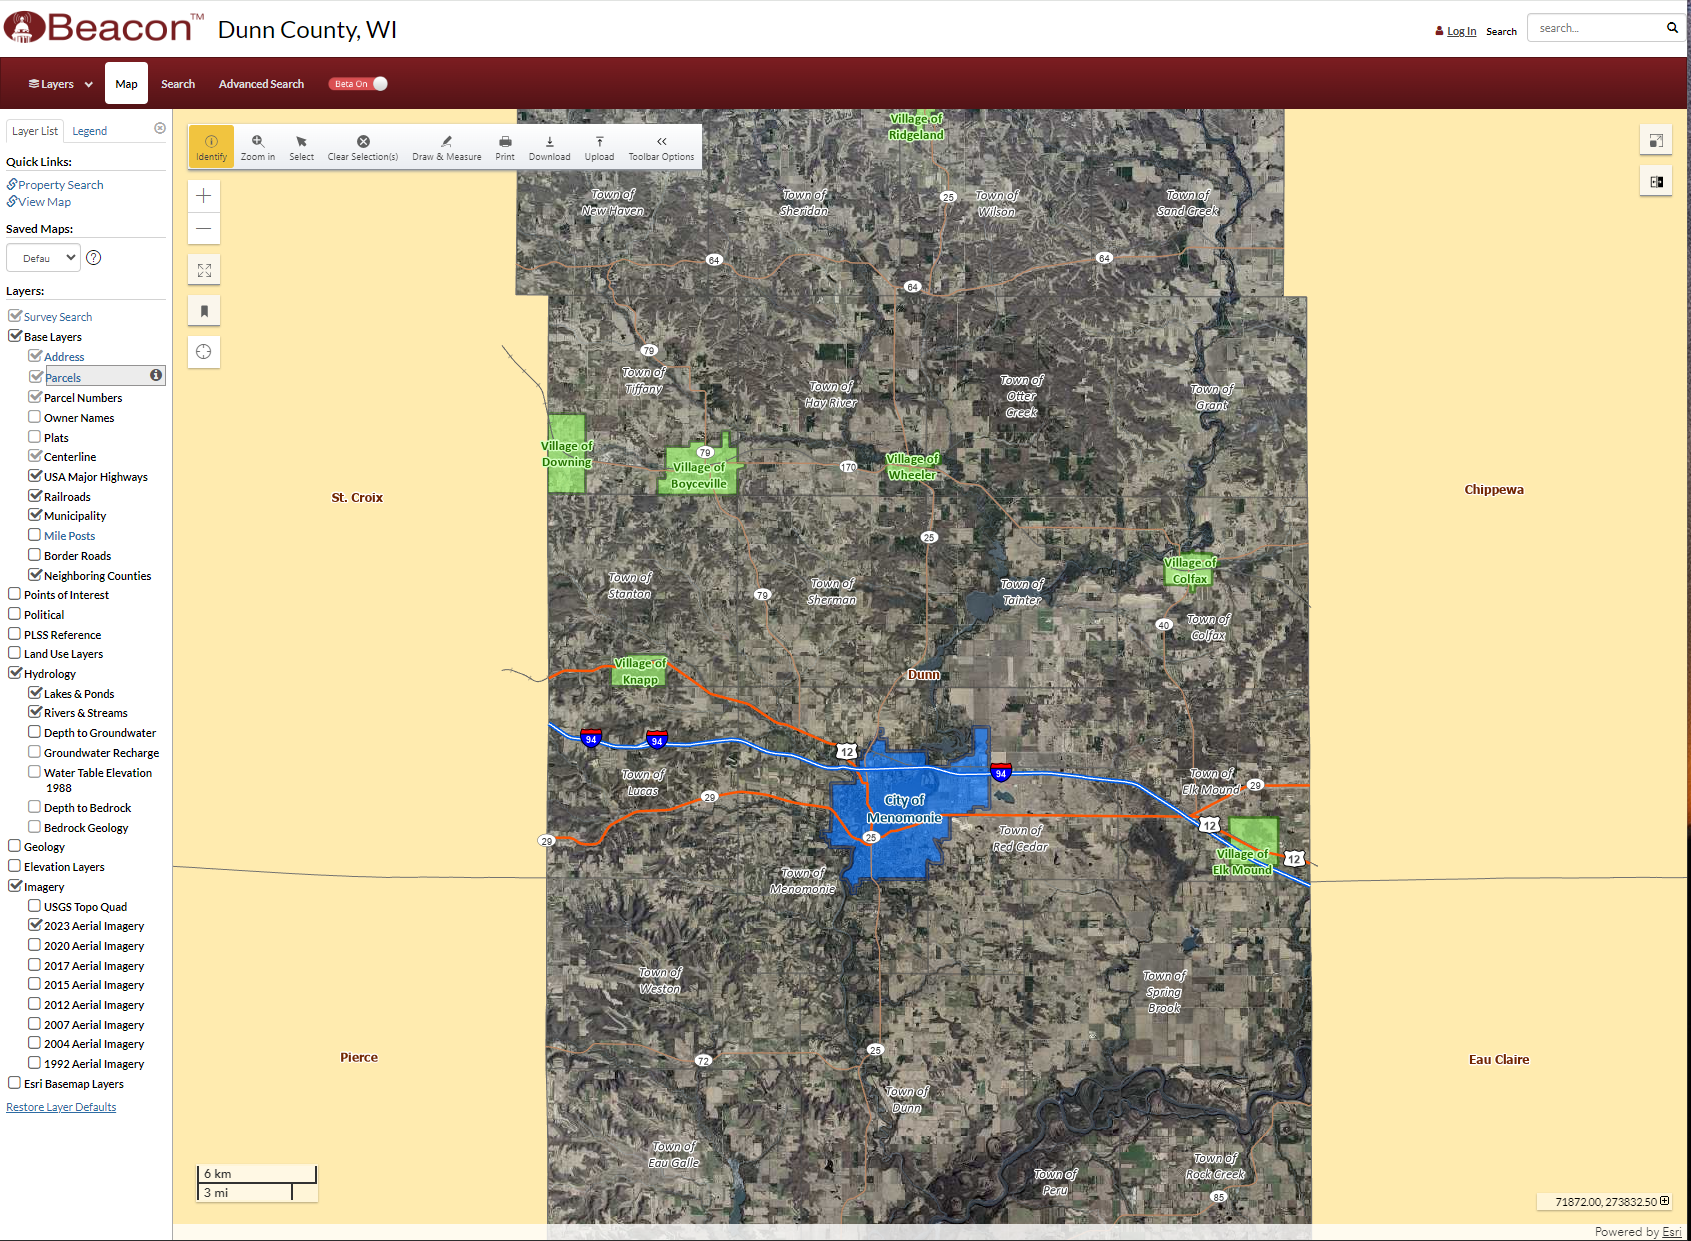This screenshot has width=1691, height=1241.
Task: Collapse the toolbar with Toolbar Options
Action: tap(660, 147)
